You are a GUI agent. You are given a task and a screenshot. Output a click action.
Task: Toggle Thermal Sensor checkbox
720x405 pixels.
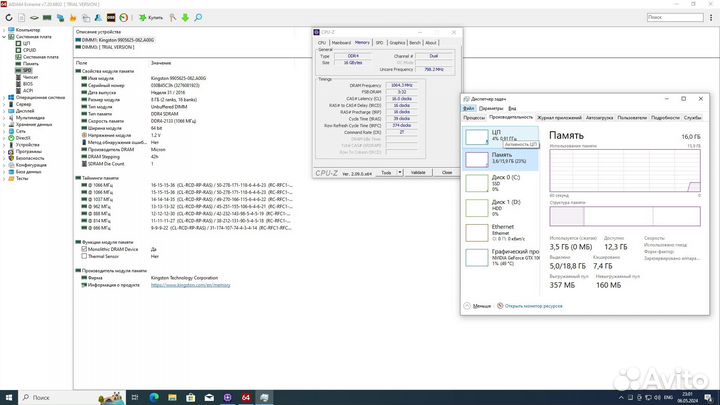point(84,256)
